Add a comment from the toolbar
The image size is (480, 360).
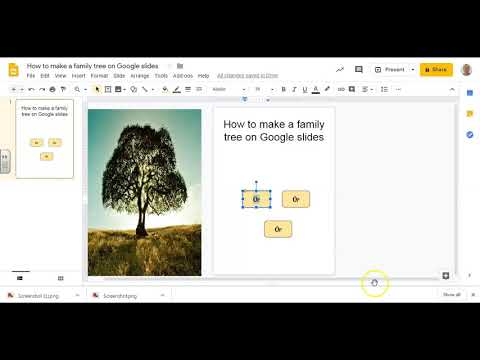tap(352, 89)
